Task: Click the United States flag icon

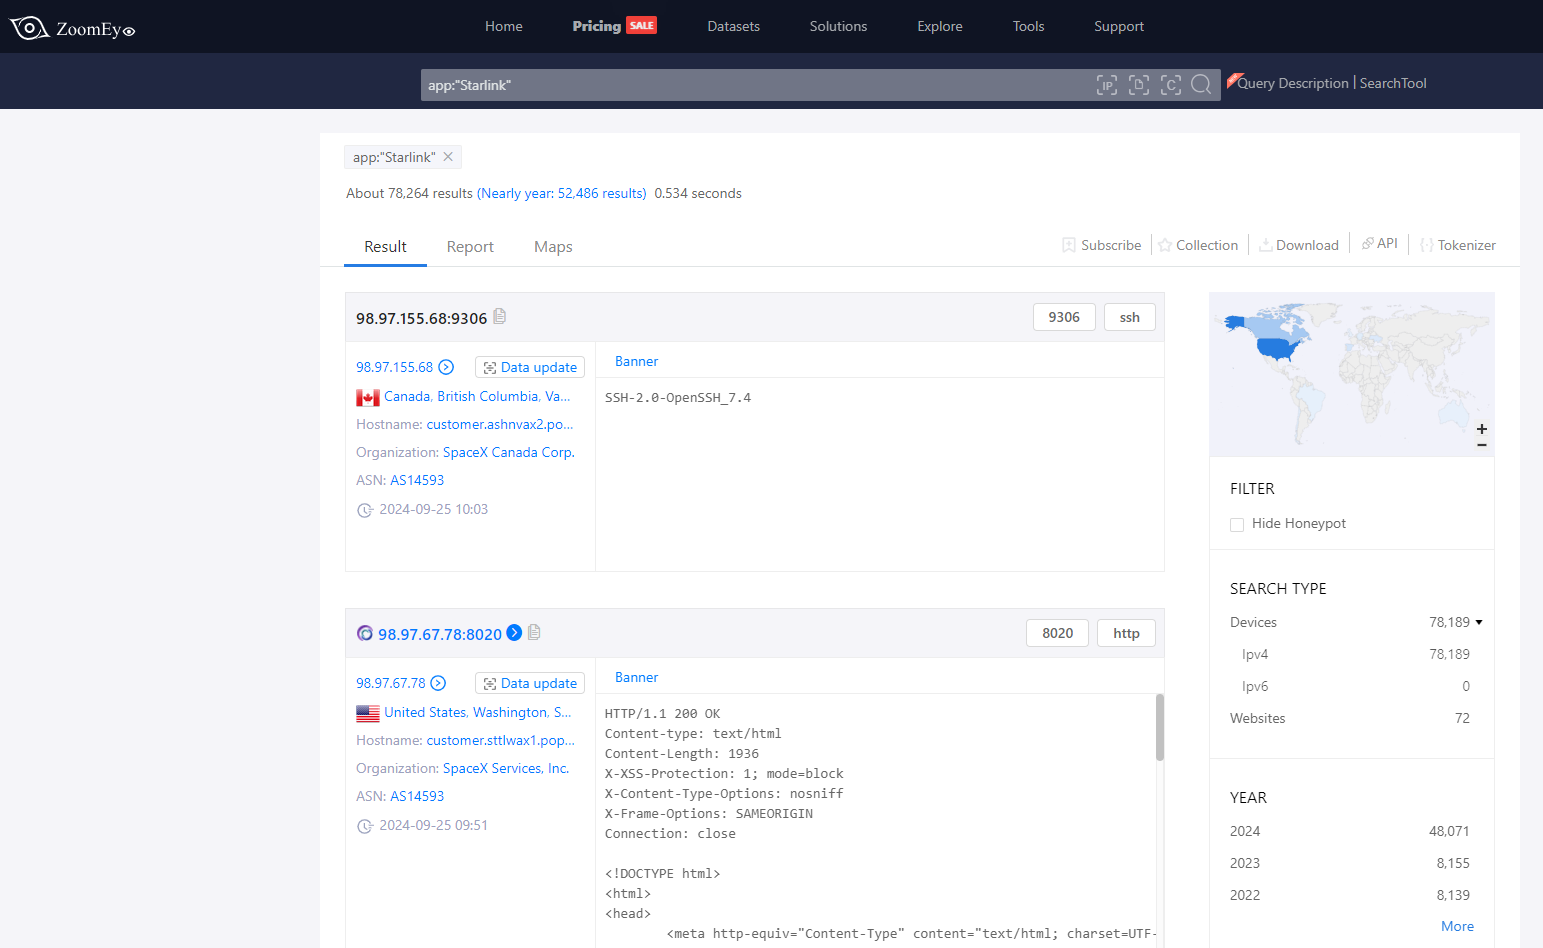Action: (368, 713)
